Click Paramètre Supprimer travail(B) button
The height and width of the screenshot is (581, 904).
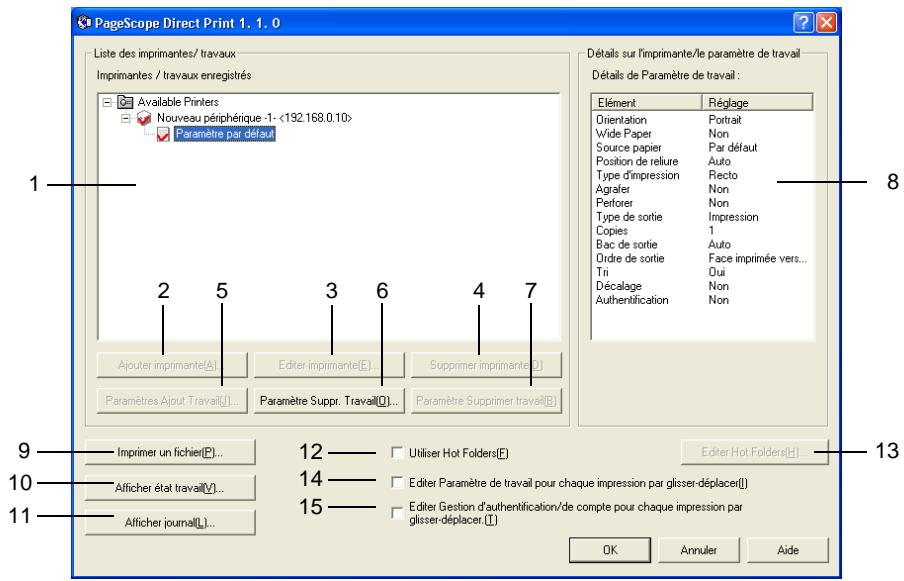(486, 401)
